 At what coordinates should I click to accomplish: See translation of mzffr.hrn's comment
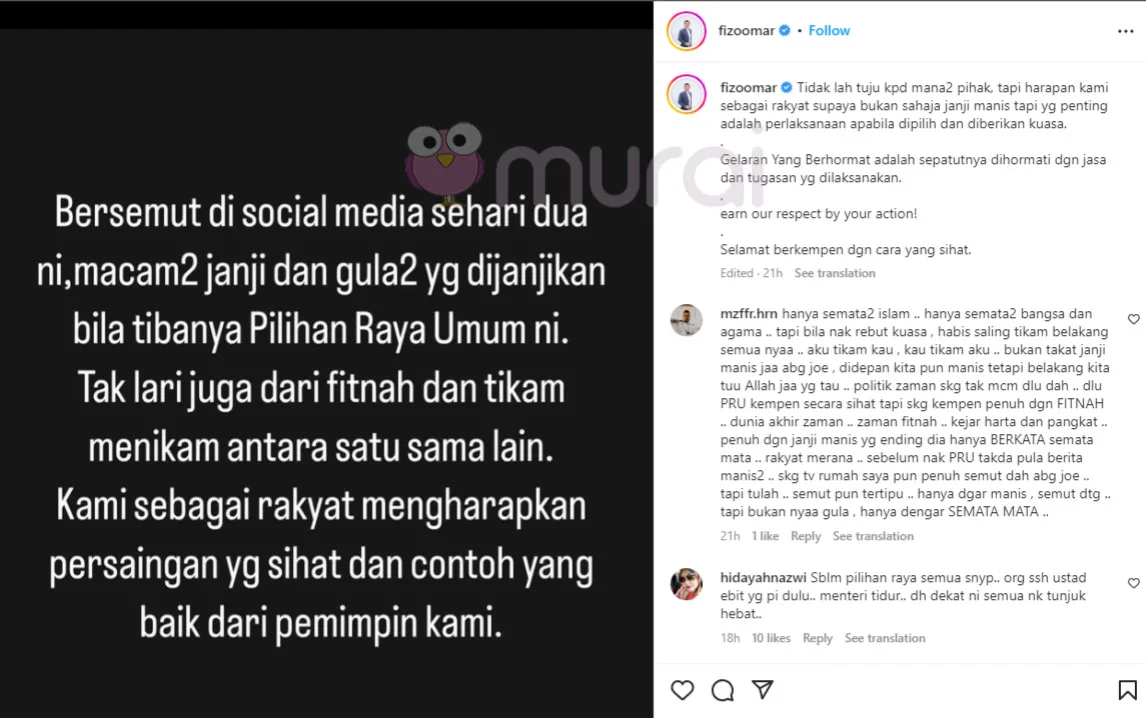873,536
